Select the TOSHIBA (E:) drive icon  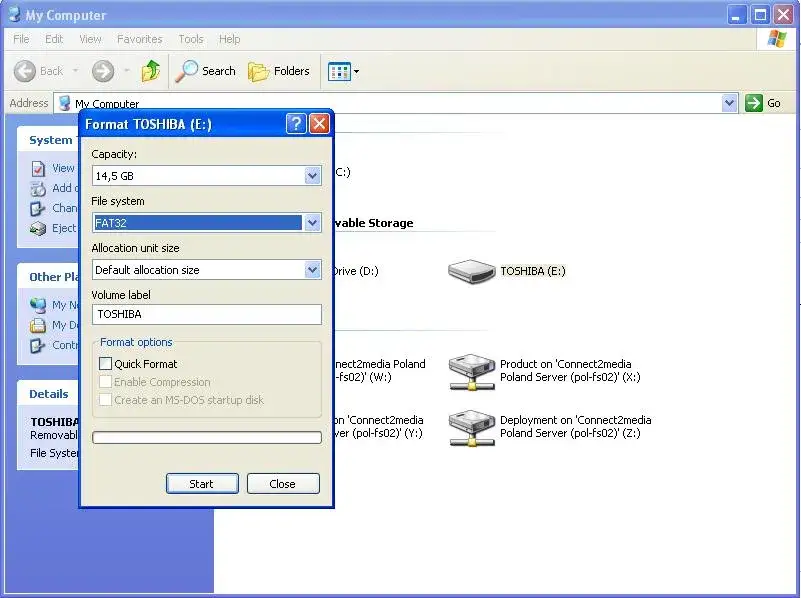point(471,271)
